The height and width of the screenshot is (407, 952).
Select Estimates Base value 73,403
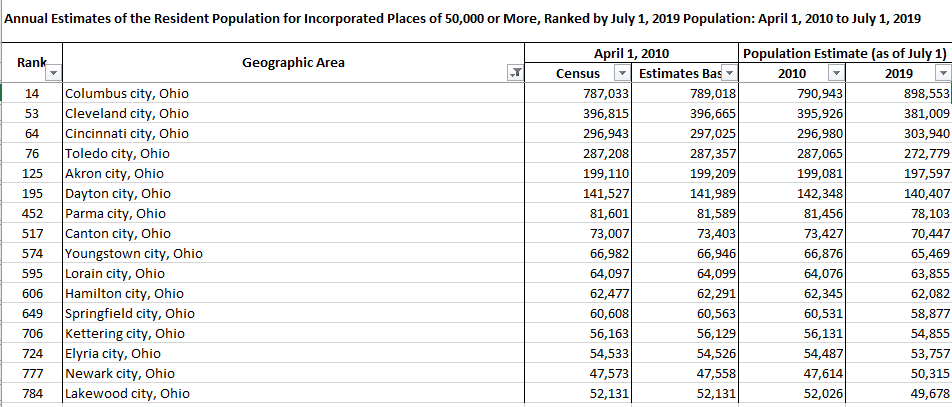coord(685,234)
